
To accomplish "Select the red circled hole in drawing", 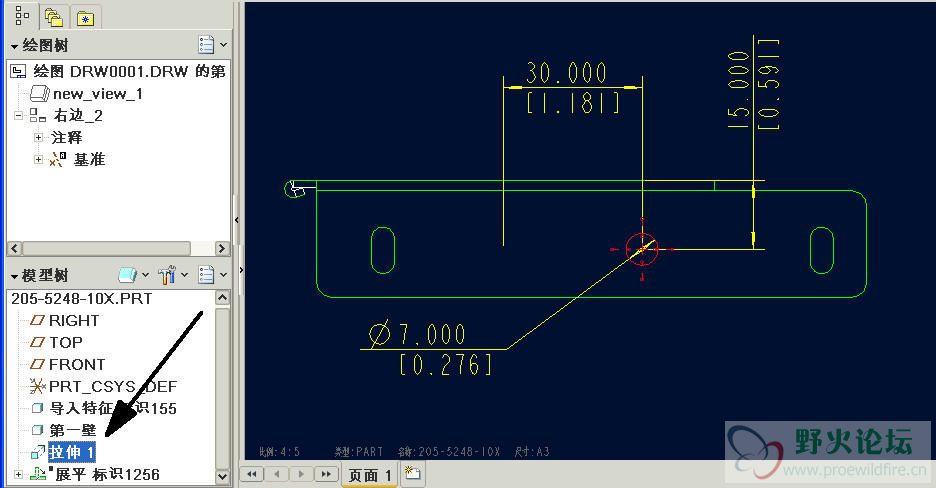I will coord(642,249).
